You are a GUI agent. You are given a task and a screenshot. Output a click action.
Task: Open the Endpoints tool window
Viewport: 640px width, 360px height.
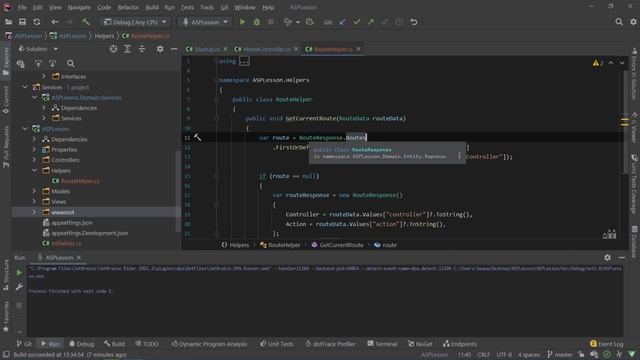(460, 344)
